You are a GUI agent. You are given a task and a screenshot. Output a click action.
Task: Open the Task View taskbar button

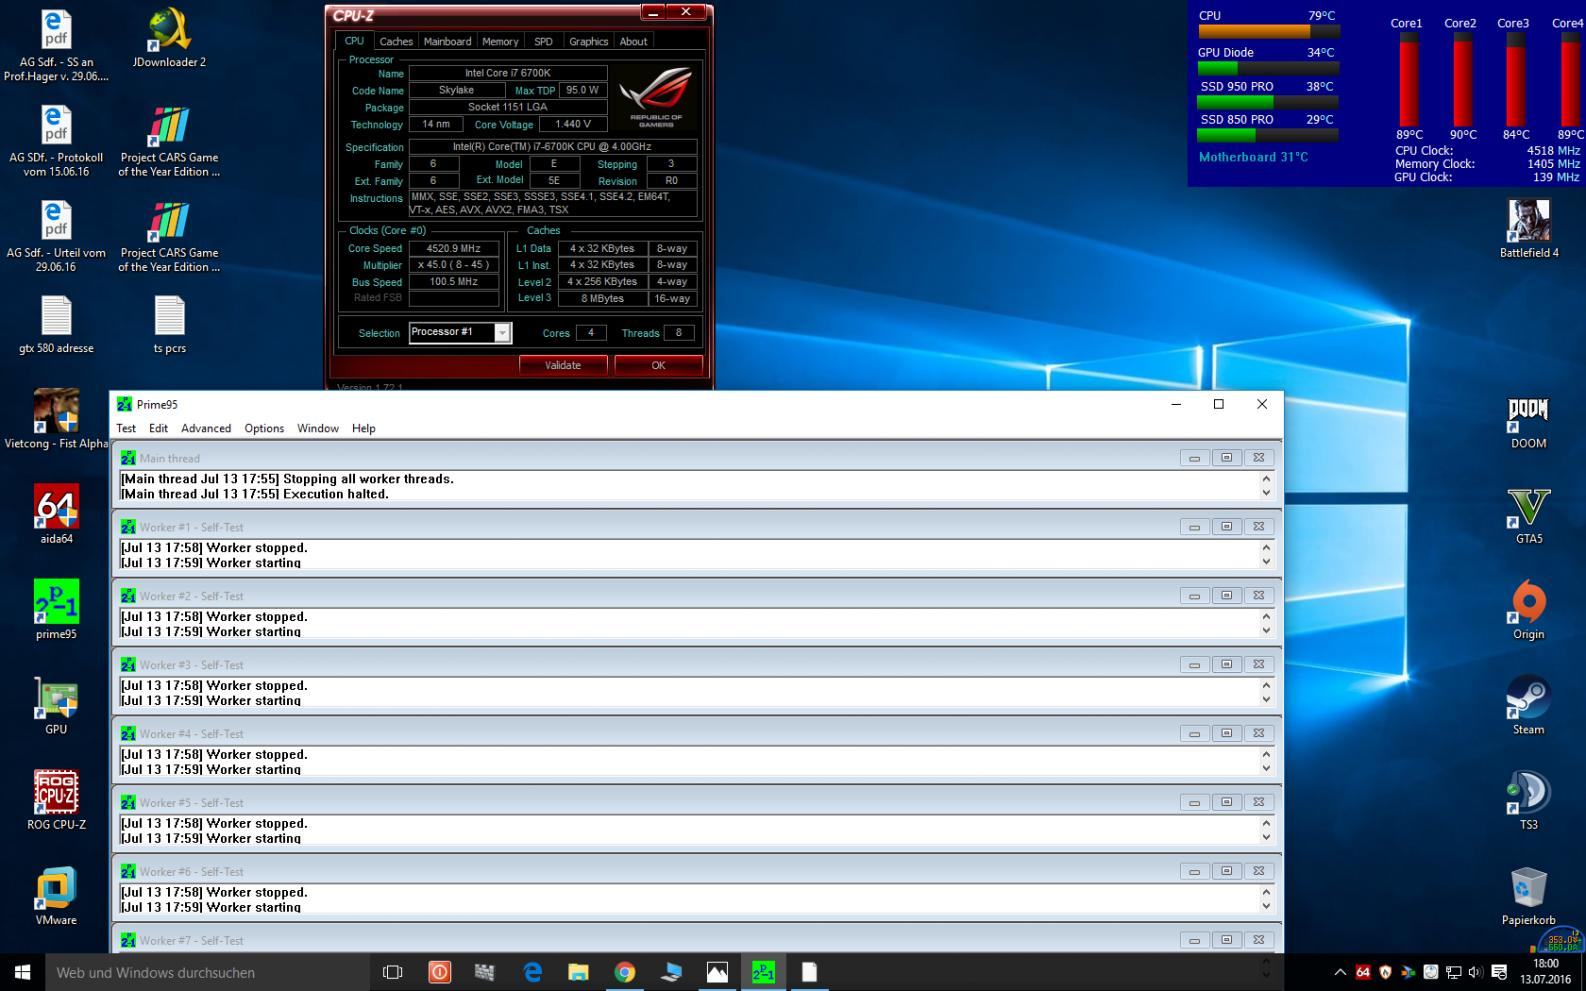[x=393, y=972]
